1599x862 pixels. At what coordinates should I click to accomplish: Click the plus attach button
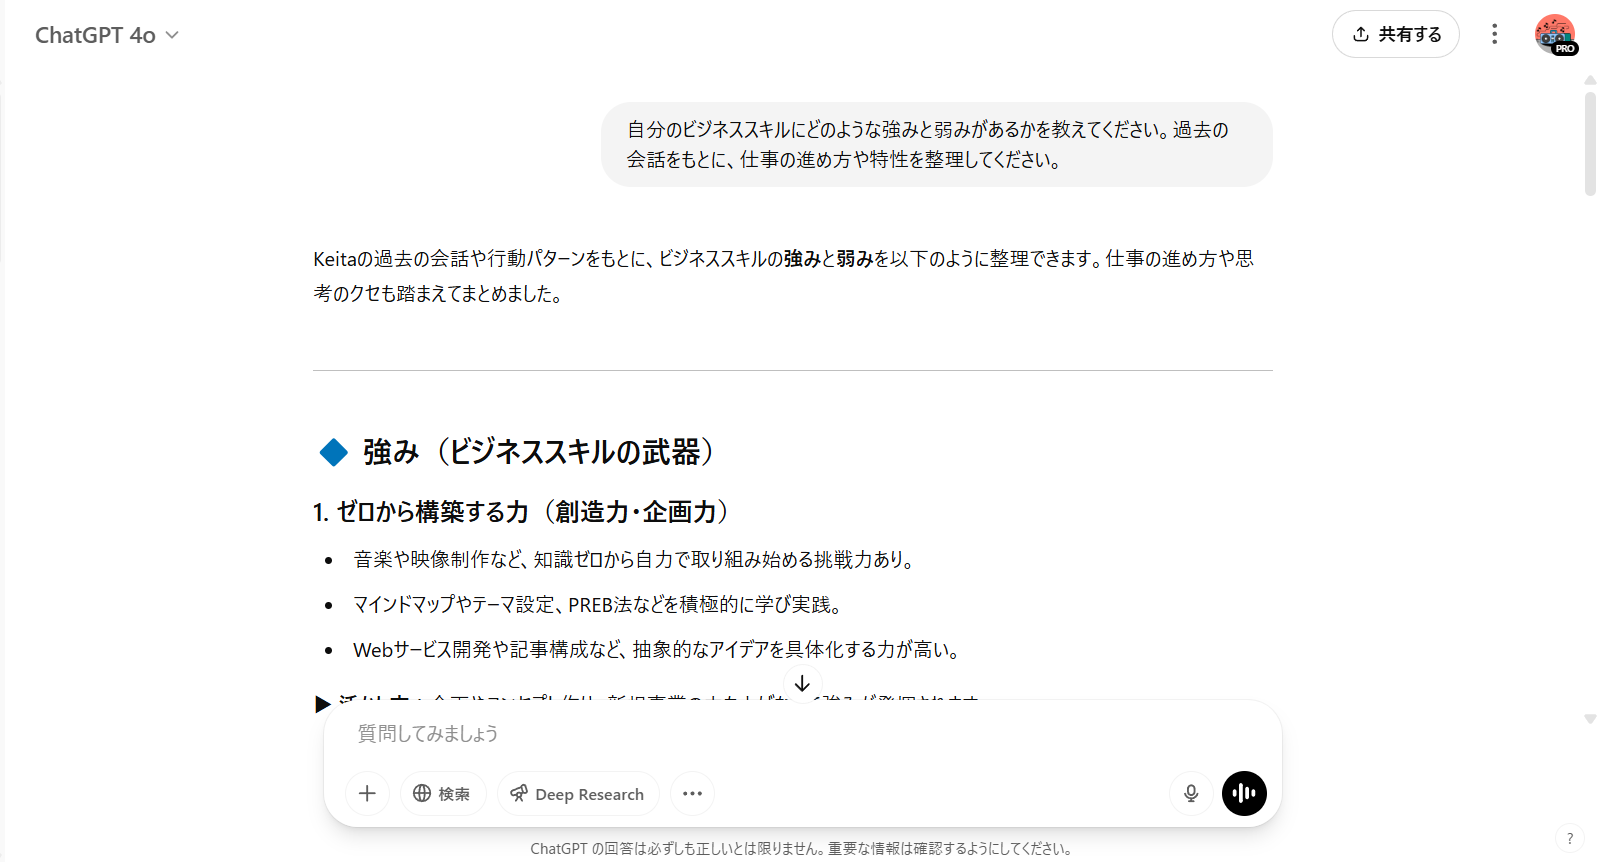coord(367,793)
